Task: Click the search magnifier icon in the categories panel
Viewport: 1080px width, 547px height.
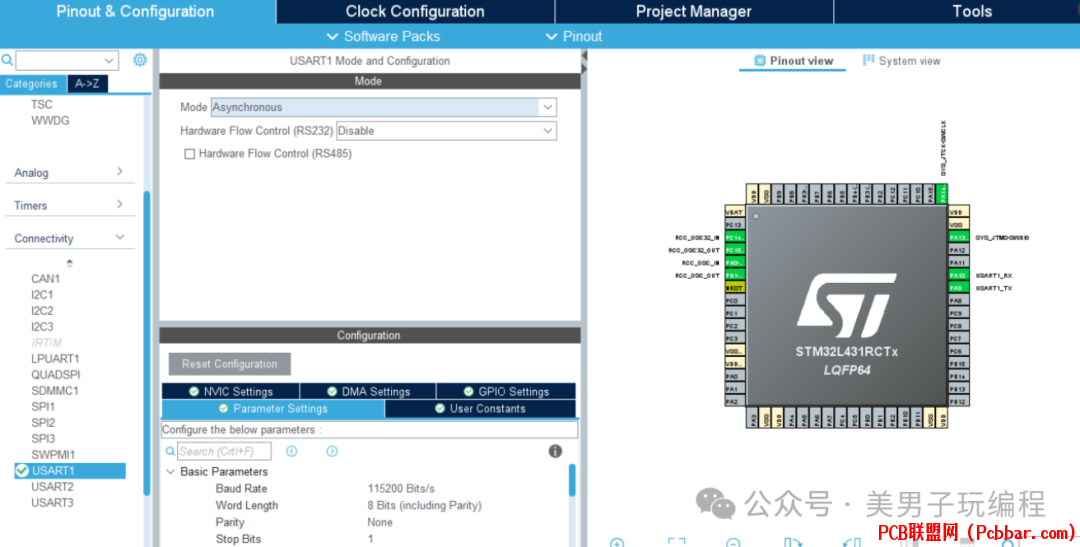Action: coord(7,61)
